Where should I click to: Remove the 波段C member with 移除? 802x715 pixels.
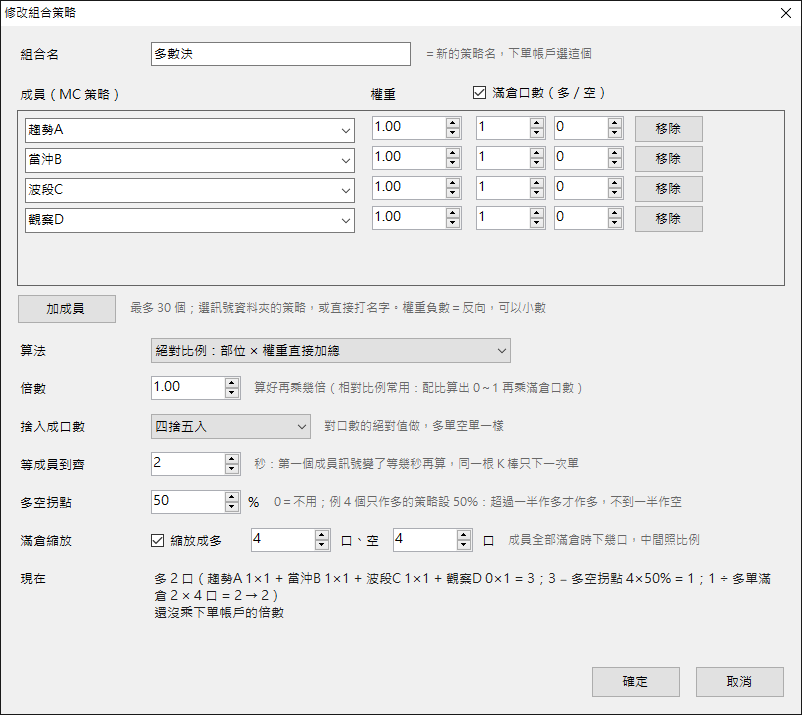(x=669, y=189)
